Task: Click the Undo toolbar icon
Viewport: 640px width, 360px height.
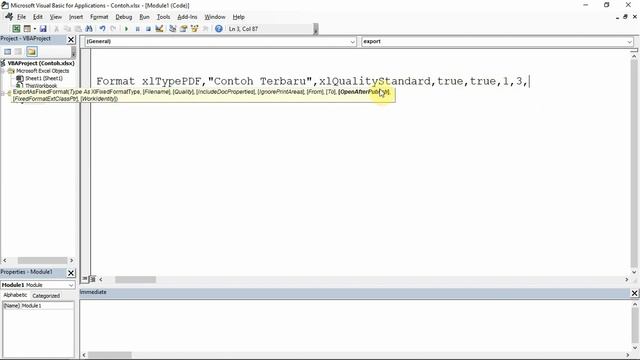Action: [102, 29]
